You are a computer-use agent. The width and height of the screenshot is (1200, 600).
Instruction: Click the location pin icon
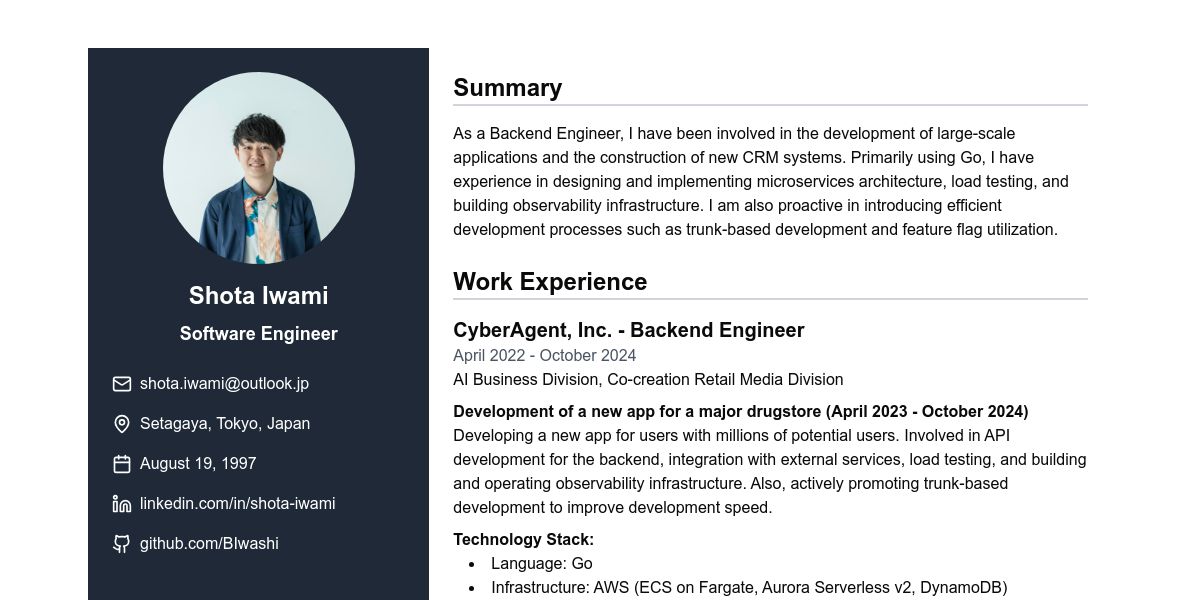(122, 424)
